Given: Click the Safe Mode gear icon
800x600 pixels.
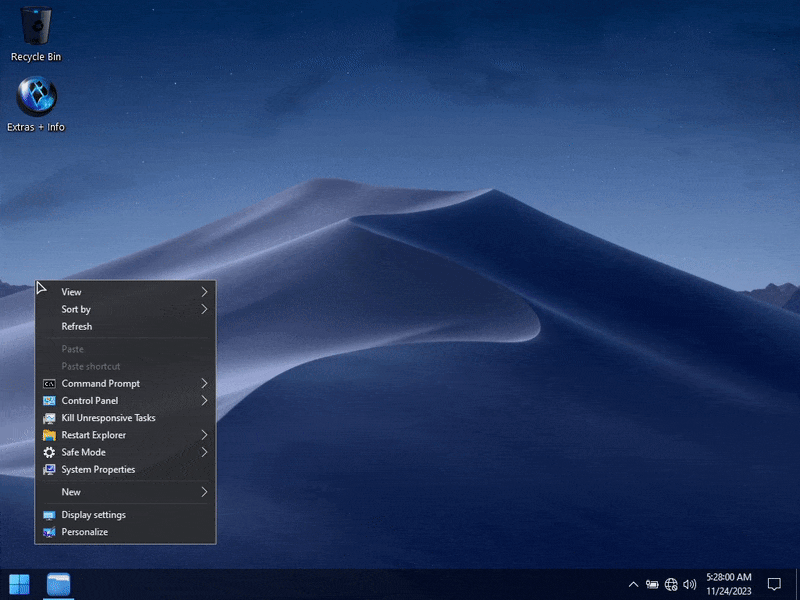Looking at the screenshot, I should pyautogui.click(x=49, y=452).
